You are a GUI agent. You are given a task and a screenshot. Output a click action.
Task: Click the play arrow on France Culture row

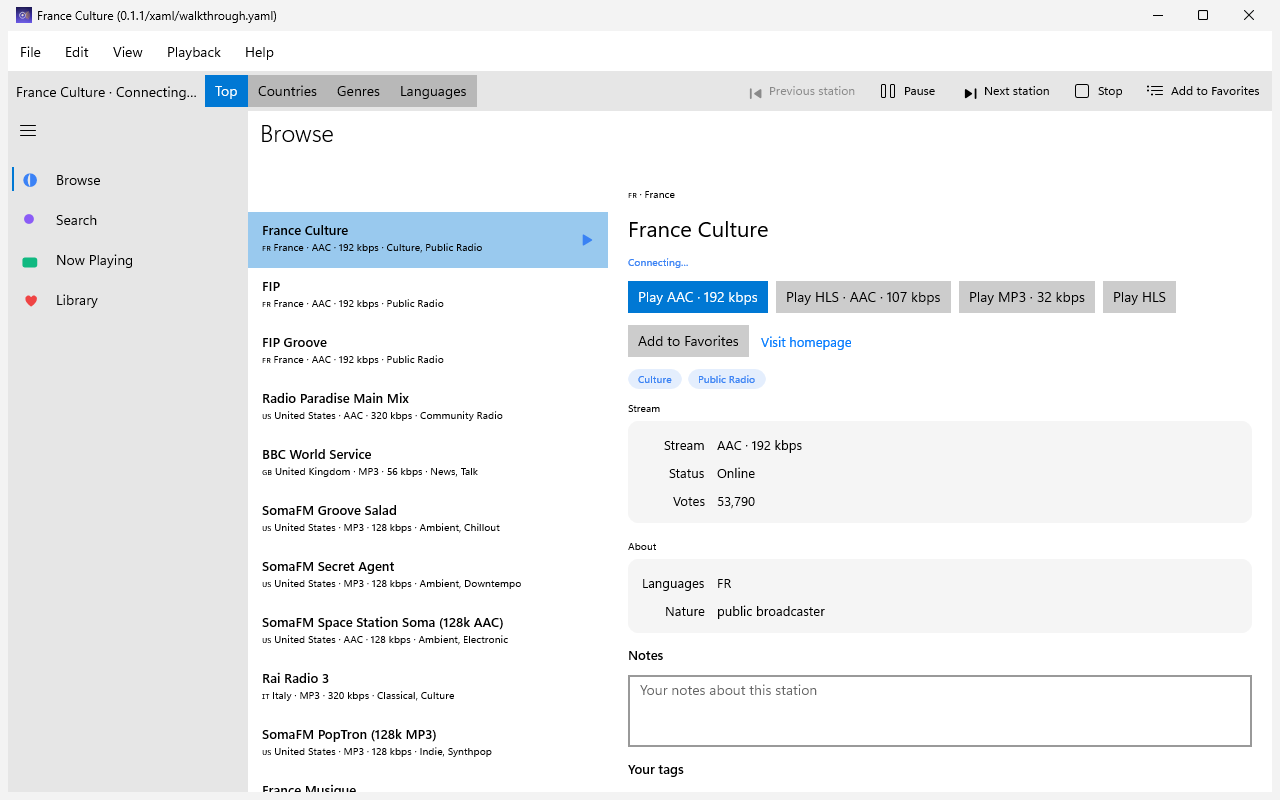coord(587,240)
